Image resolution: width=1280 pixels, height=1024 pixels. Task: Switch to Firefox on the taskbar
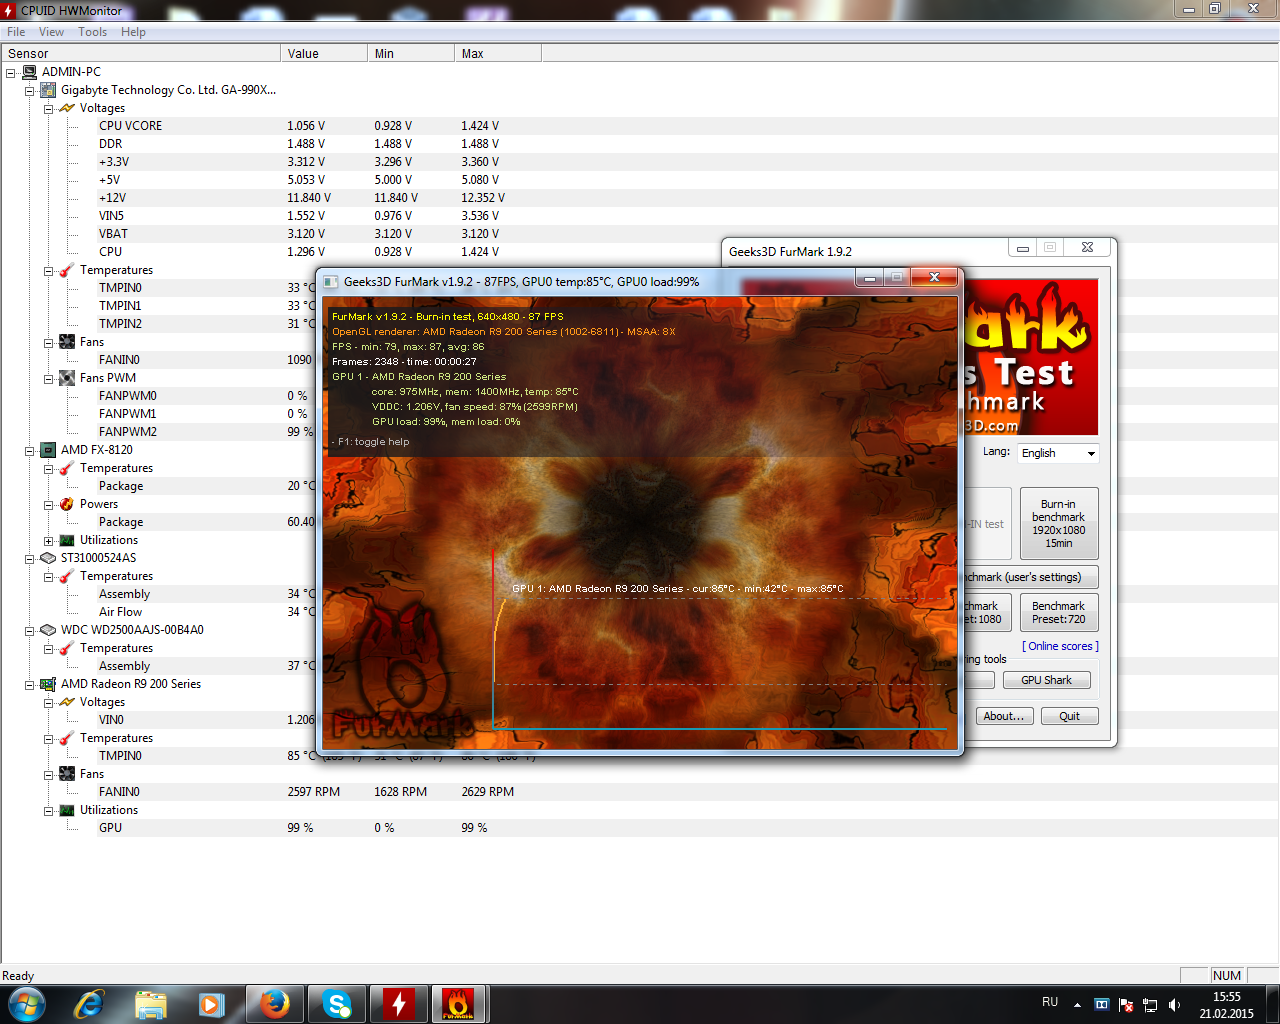coord(275,1004)
